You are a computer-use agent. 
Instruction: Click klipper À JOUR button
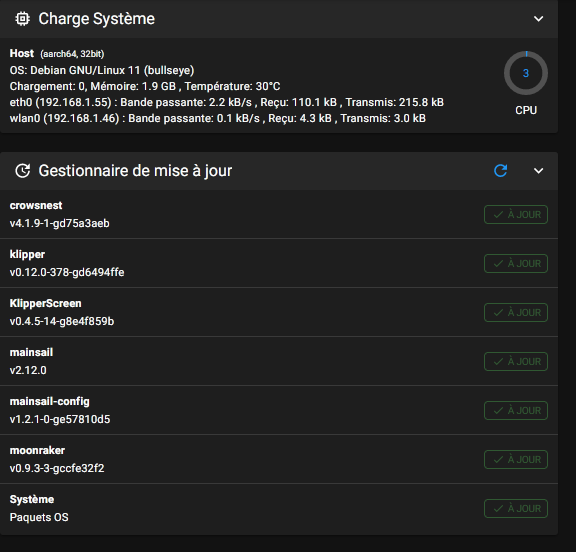516,263
